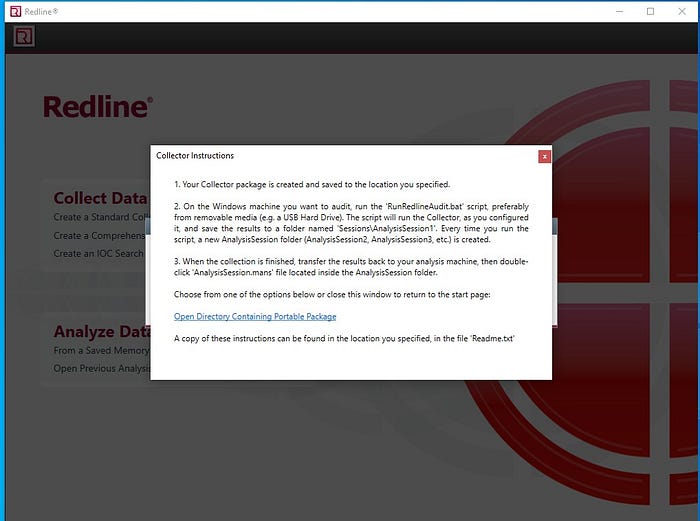Click the Readme.txt instructions note
The width and height of the screenshot is (700, 521).
[344, 338]
